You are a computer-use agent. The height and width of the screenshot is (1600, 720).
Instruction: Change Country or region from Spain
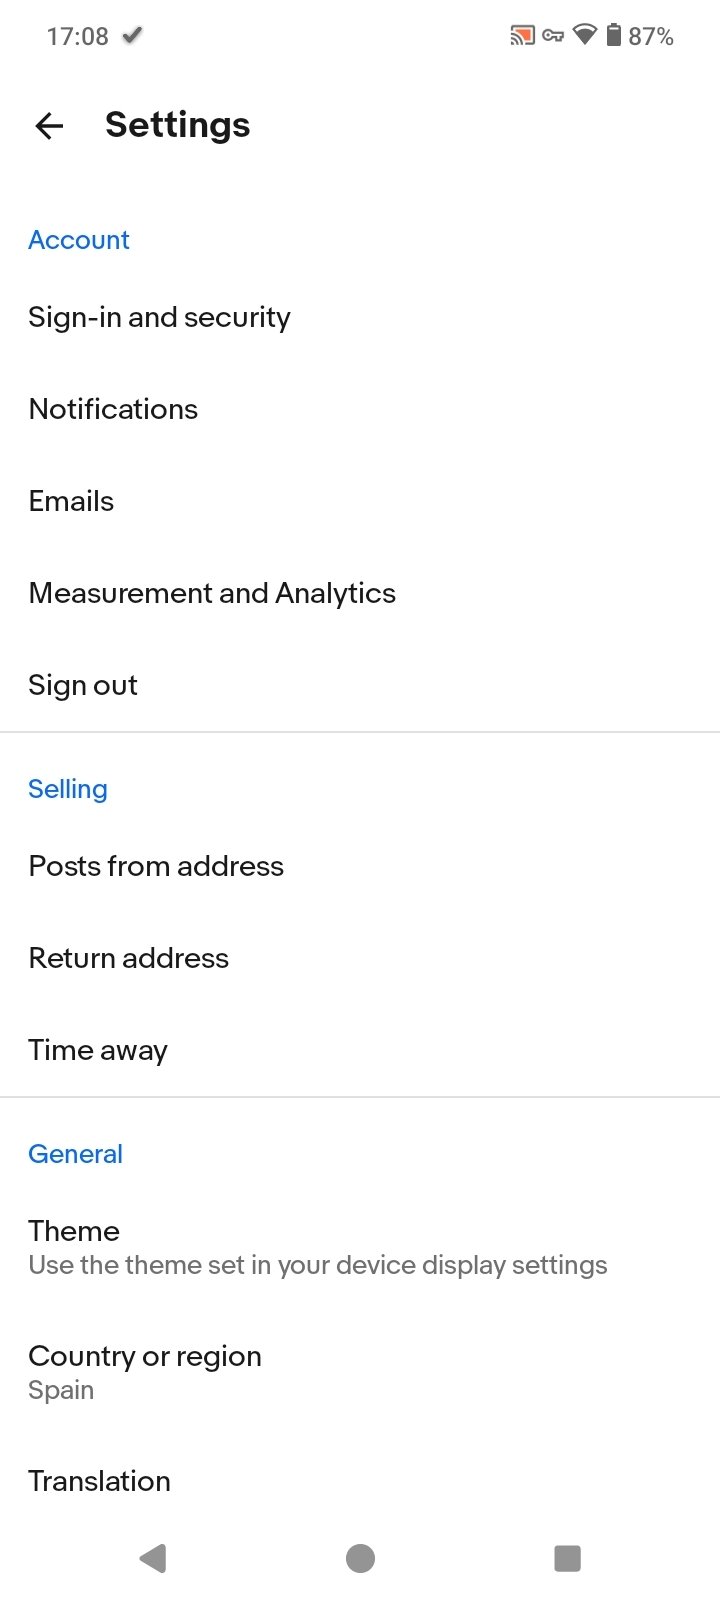[145, 1371]
